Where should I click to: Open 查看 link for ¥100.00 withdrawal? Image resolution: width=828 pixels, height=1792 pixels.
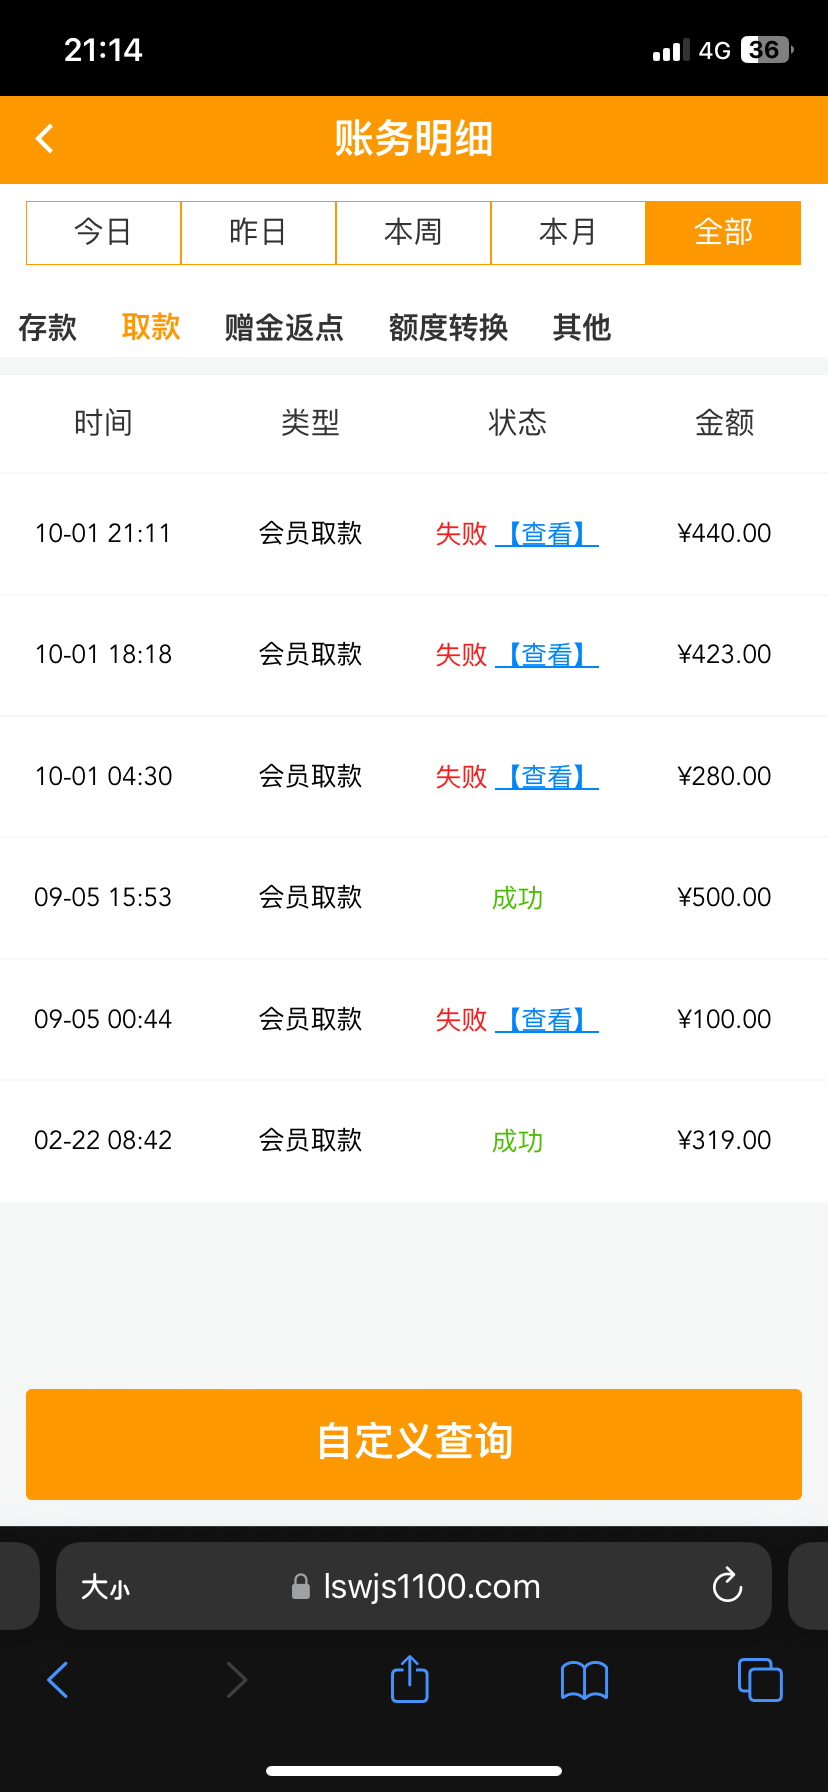pos(547,1020)
